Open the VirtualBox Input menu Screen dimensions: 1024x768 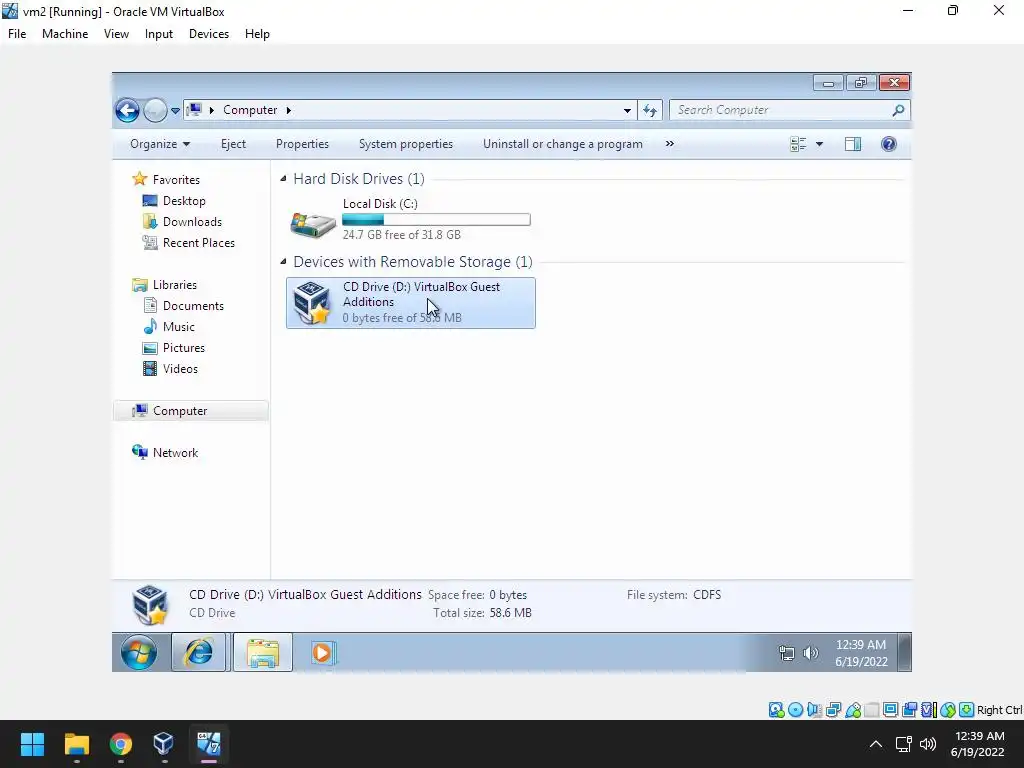159,34
